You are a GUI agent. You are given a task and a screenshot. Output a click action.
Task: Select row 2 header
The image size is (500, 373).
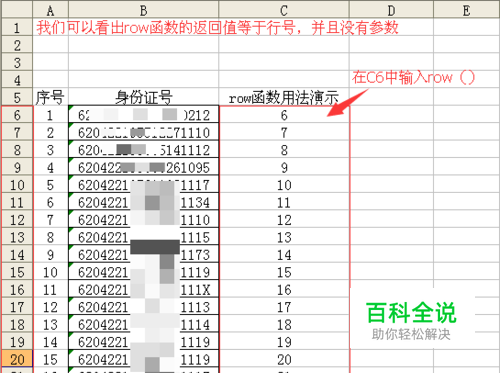(x=17, y=45)
